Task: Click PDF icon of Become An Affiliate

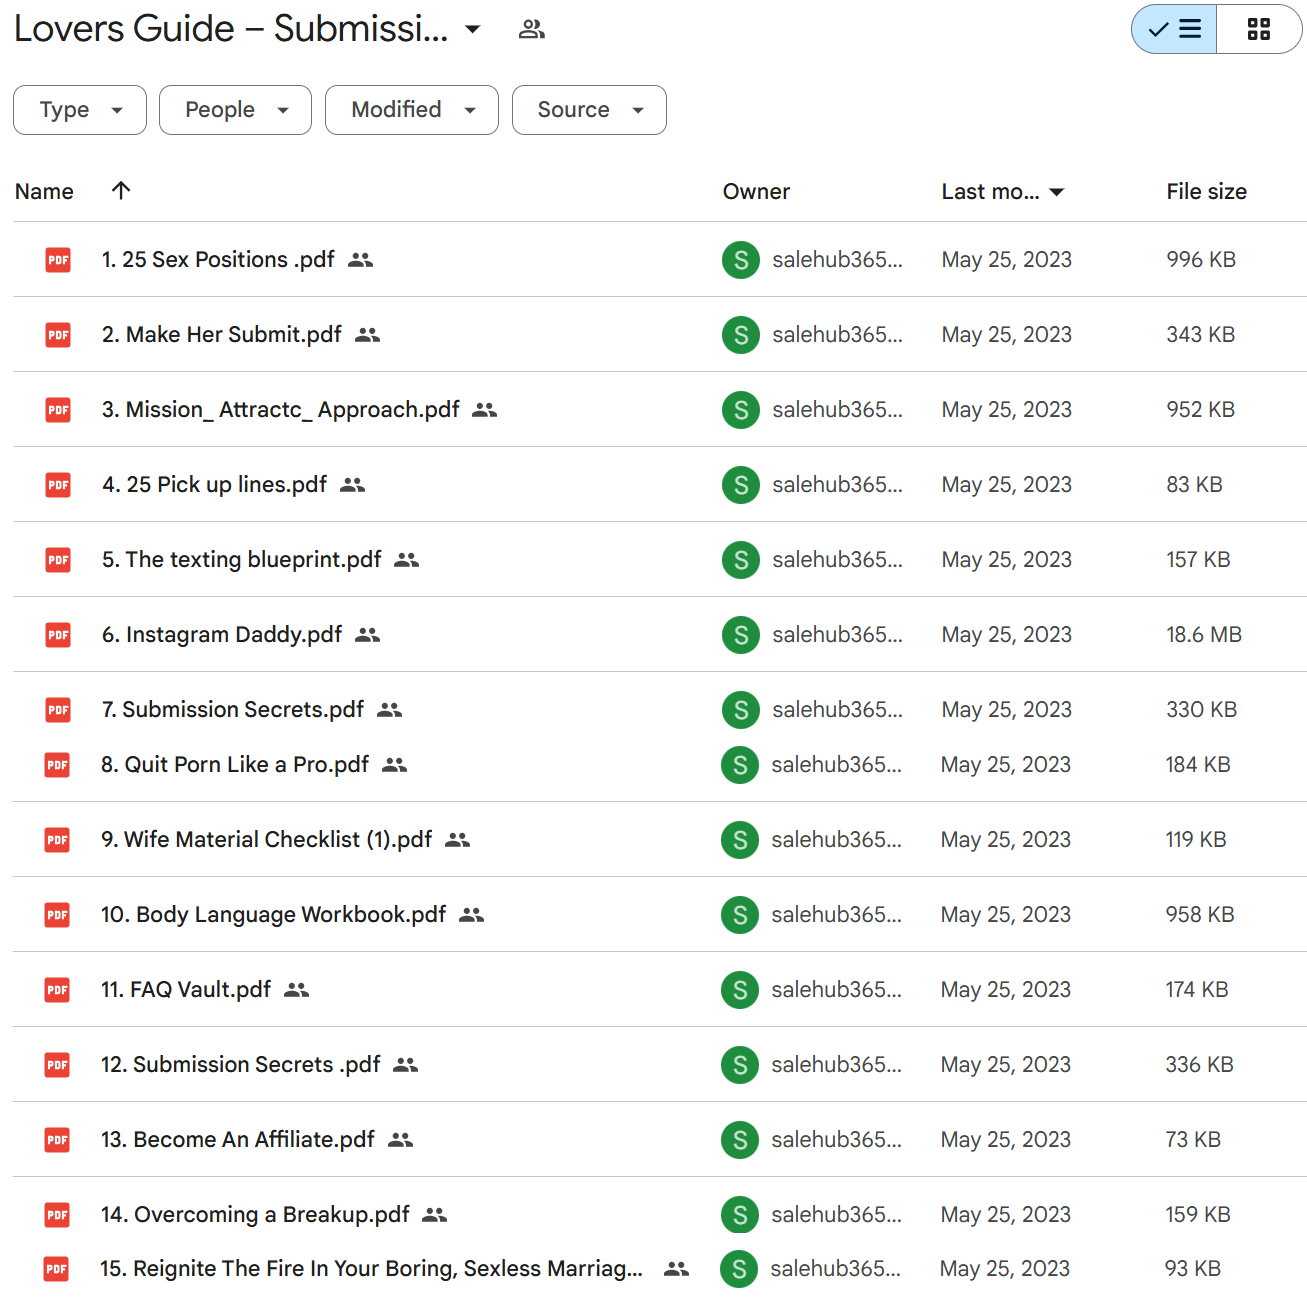Action: 57,1140
